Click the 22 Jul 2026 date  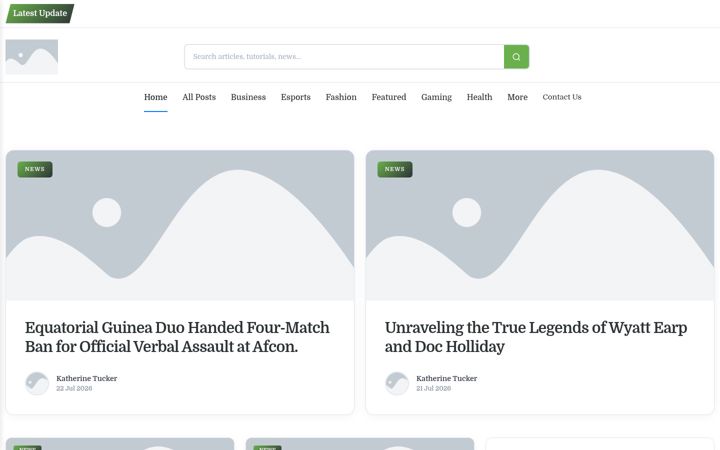[74, 388]
